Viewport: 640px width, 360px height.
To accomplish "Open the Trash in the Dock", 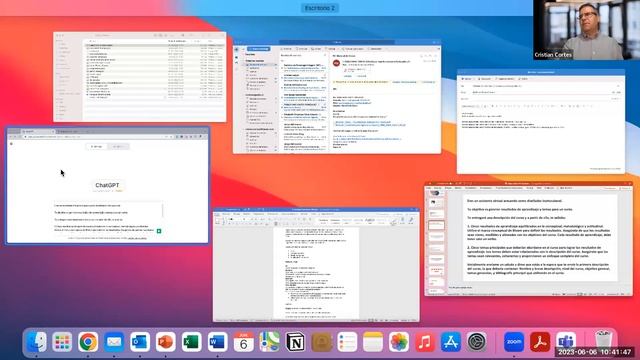I will point(603,340).
